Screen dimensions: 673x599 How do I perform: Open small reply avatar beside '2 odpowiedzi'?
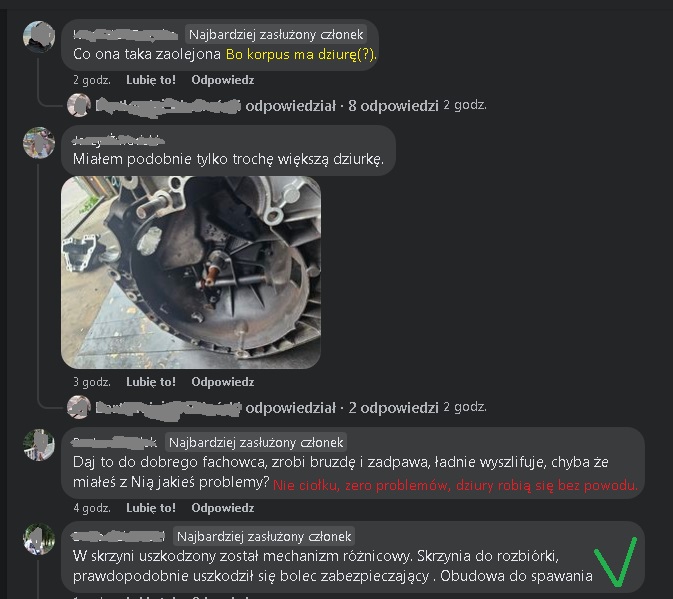[79, 407]
